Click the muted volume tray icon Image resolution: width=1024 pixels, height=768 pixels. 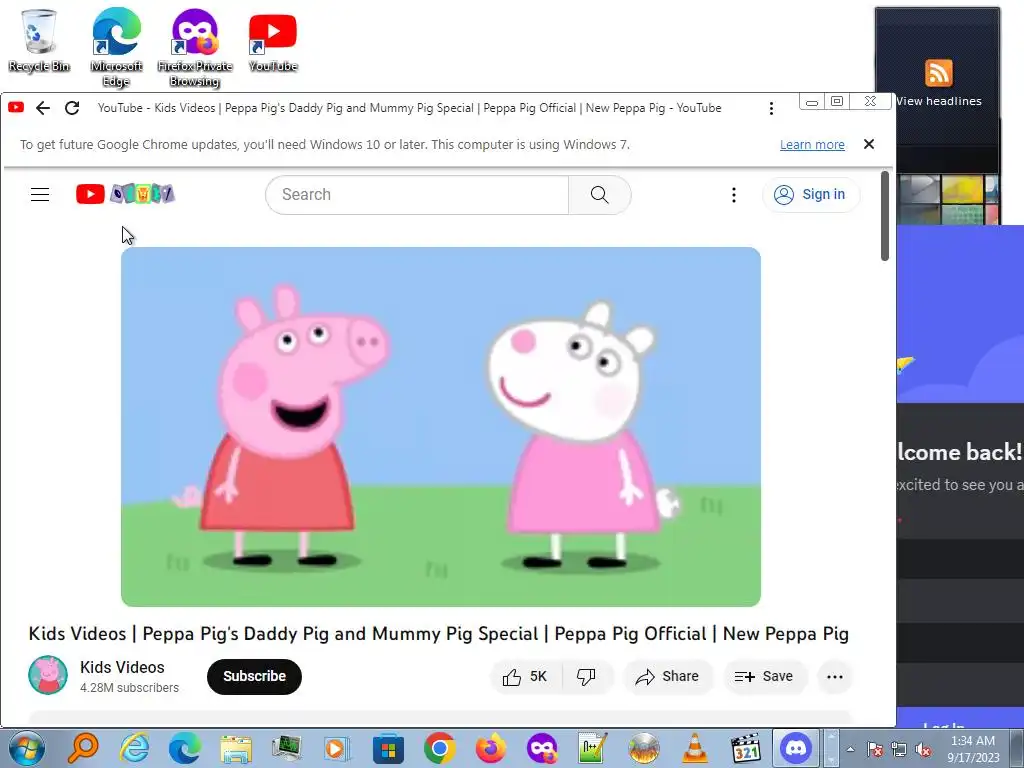[x=923, y=749]
